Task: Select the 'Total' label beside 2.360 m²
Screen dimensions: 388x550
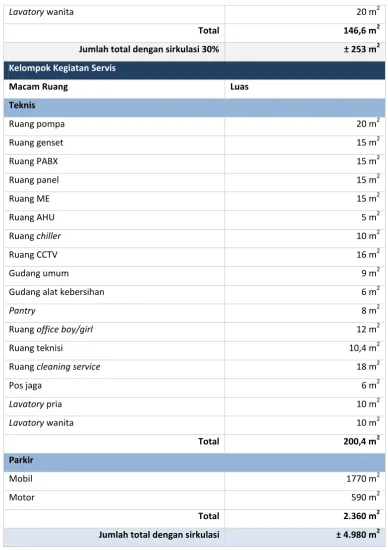Action: (209, 516)
